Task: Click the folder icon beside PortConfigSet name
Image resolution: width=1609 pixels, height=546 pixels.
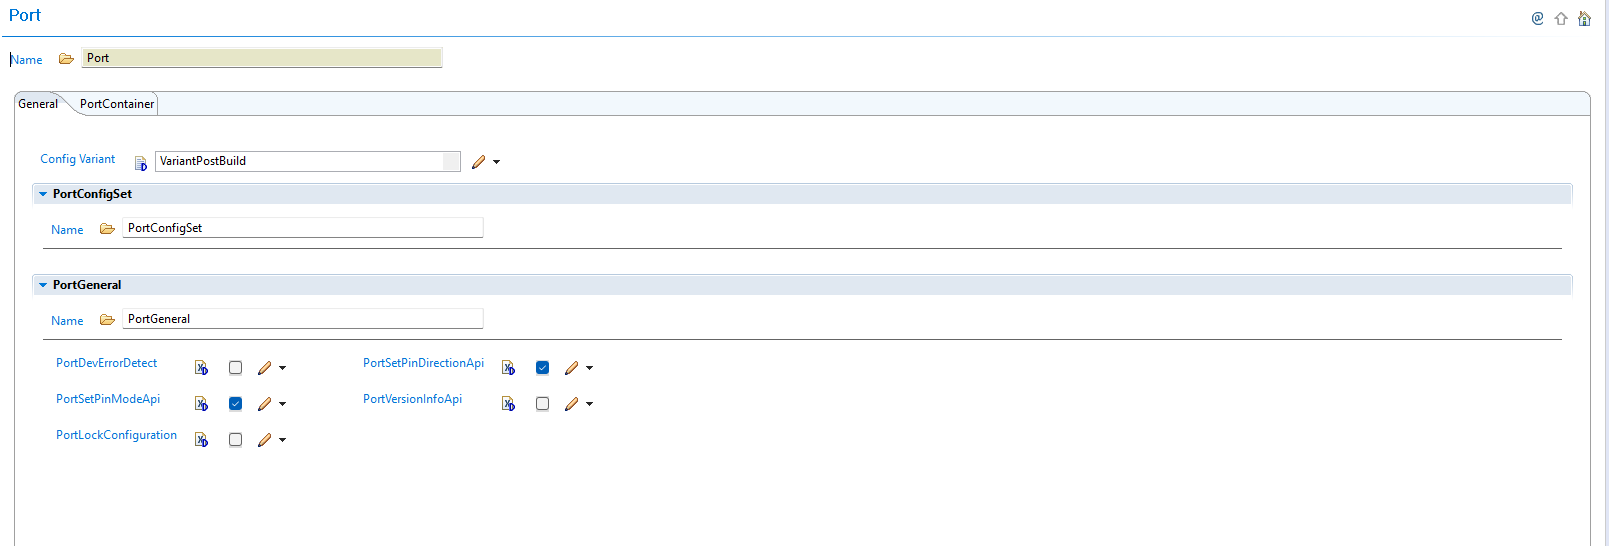Action: click(107, 229)
